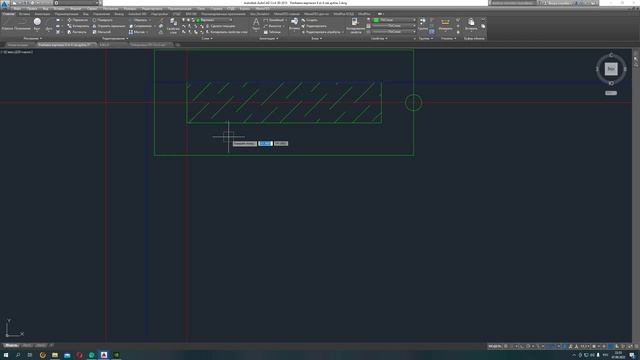The width and height of the screenshot is (640, 360).
Task: Choose the Stretch (Растянуть) tool
Action: (x=78, y=32)
